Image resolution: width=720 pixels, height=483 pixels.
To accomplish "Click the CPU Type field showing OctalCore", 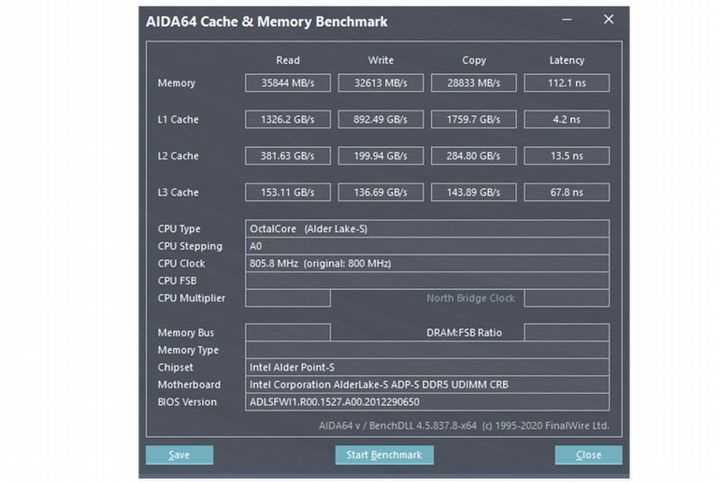I will click(427, 229).
